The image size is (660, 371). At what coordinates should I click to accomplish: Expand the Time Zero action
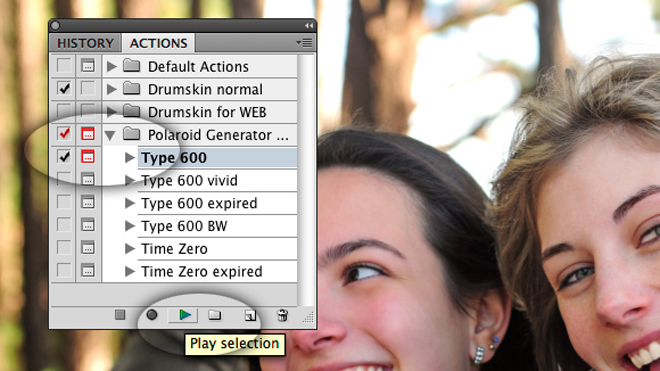coord(130,248)
